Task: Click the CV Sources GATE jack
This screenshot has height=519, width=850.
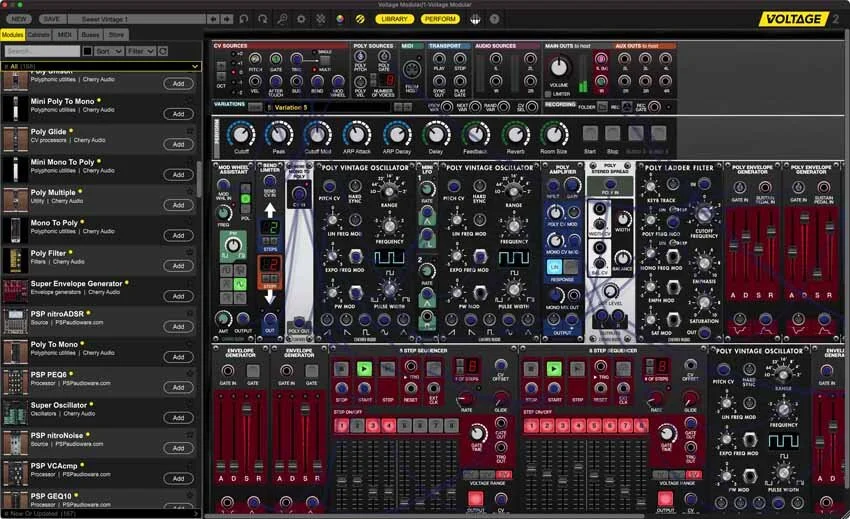Action: tap(276, 59)
